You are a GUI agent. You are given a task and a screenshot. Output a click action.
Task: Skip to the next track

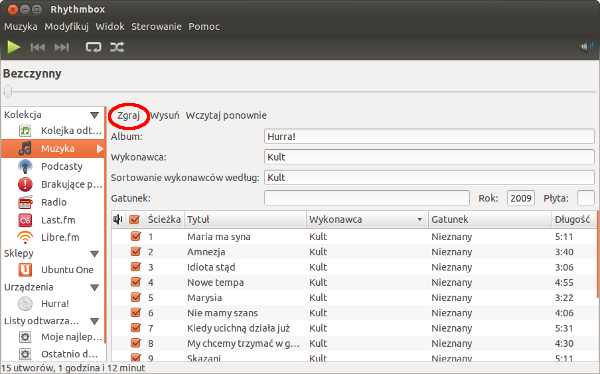coord(61,47)
